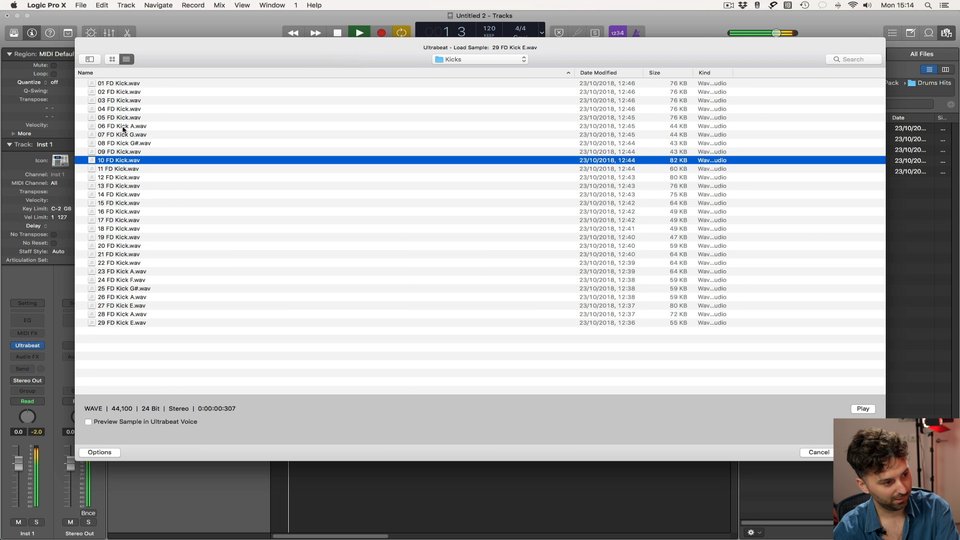Open the Library button in control bar
The height and width of the screenshot is (540, 960).
pyautogui.click(x=13, y=32)
